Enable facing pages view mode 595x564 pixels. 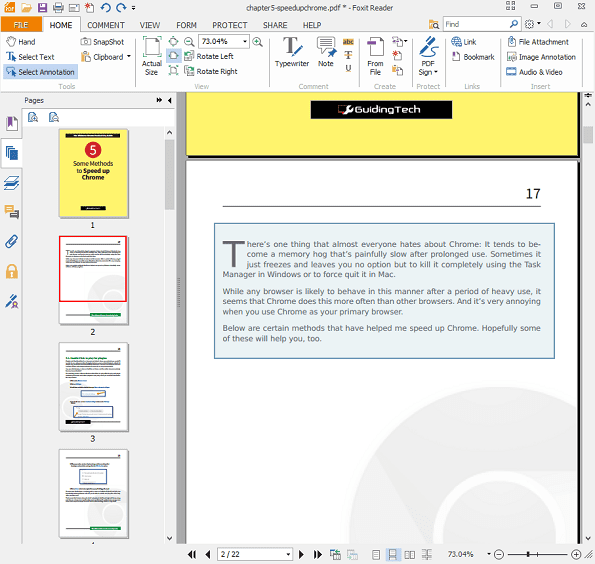tap(409, 555)
